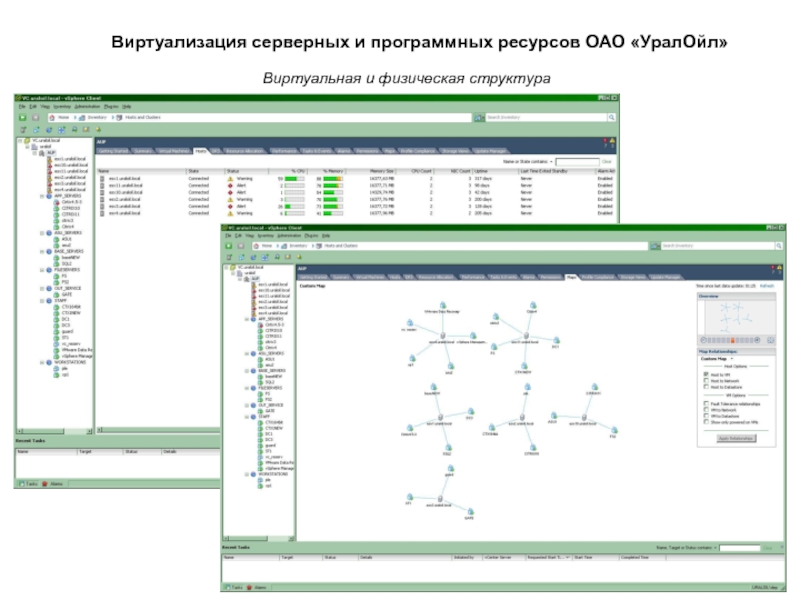Click Home icon in back window breadcrumb
The height and width of the screenshot is (600, 800).
point(52,118)
